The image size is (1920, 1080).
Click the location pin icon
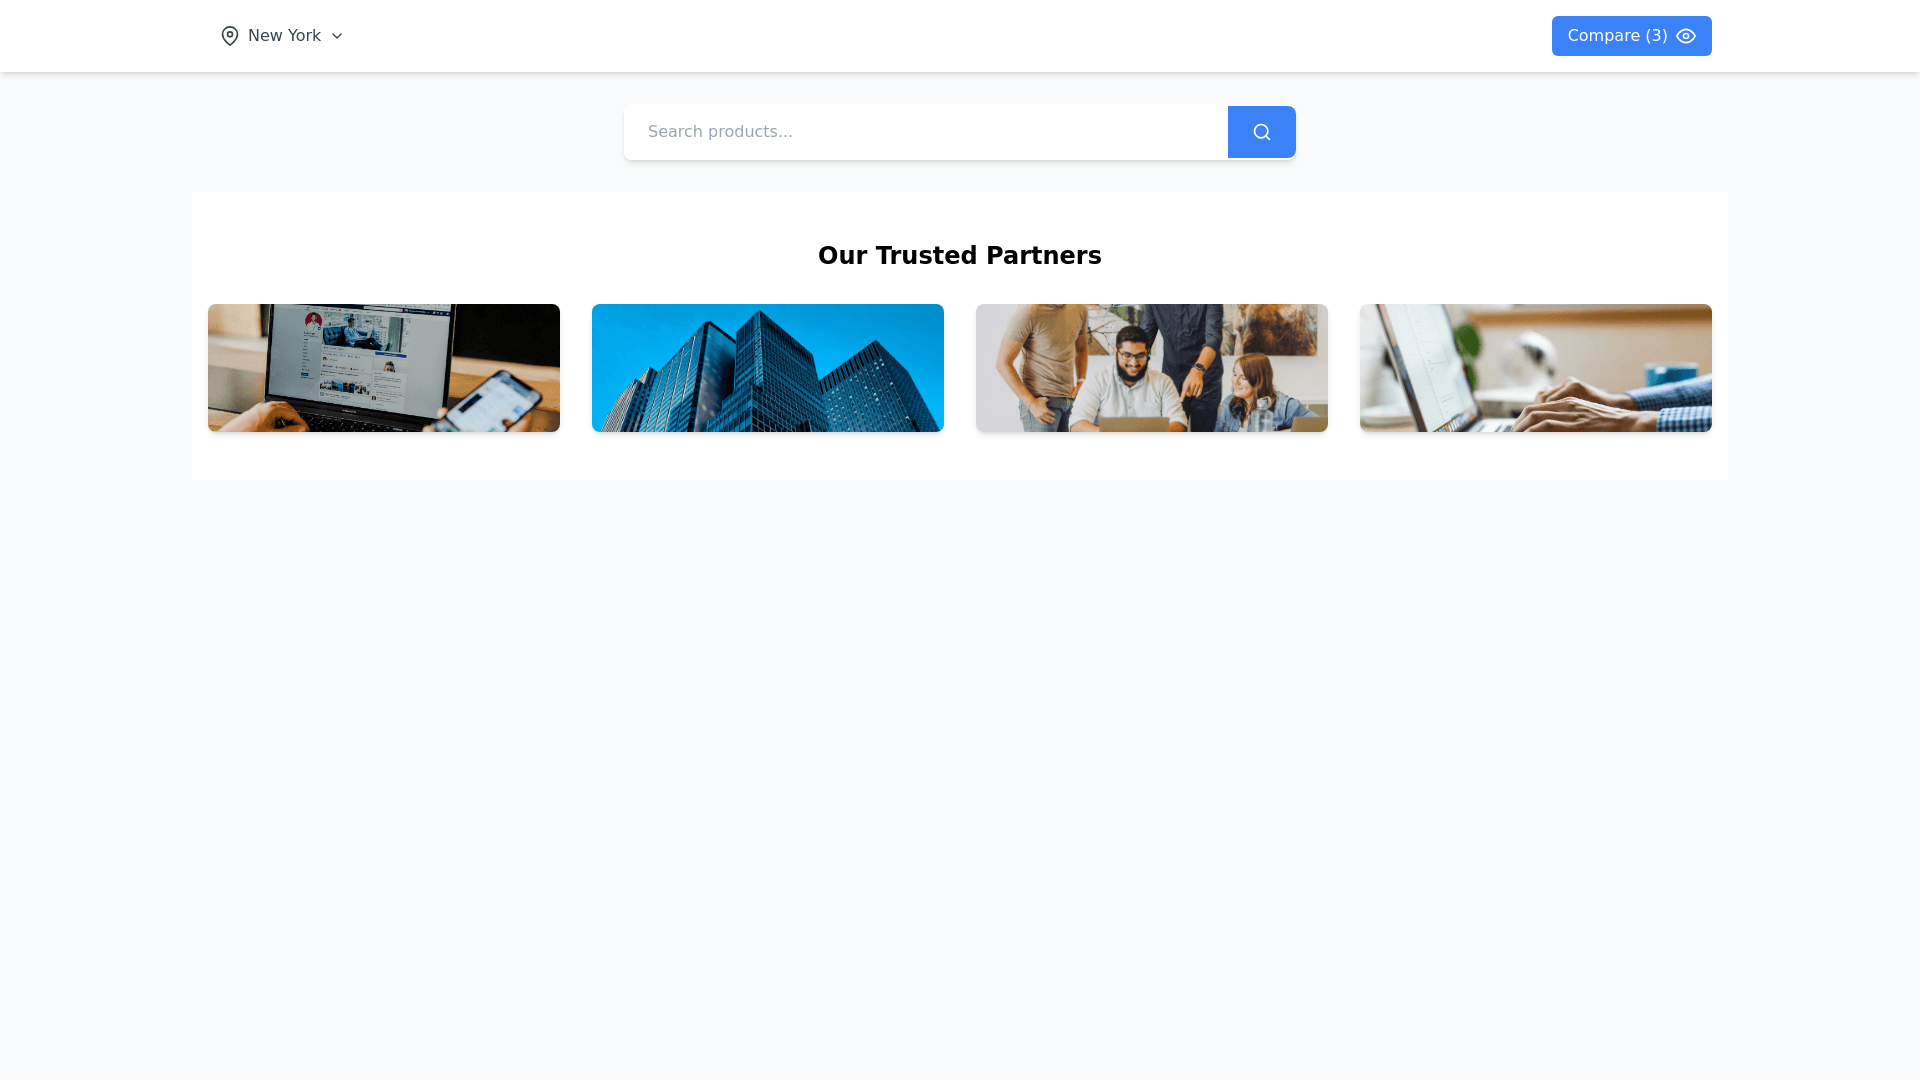[230, 36]
